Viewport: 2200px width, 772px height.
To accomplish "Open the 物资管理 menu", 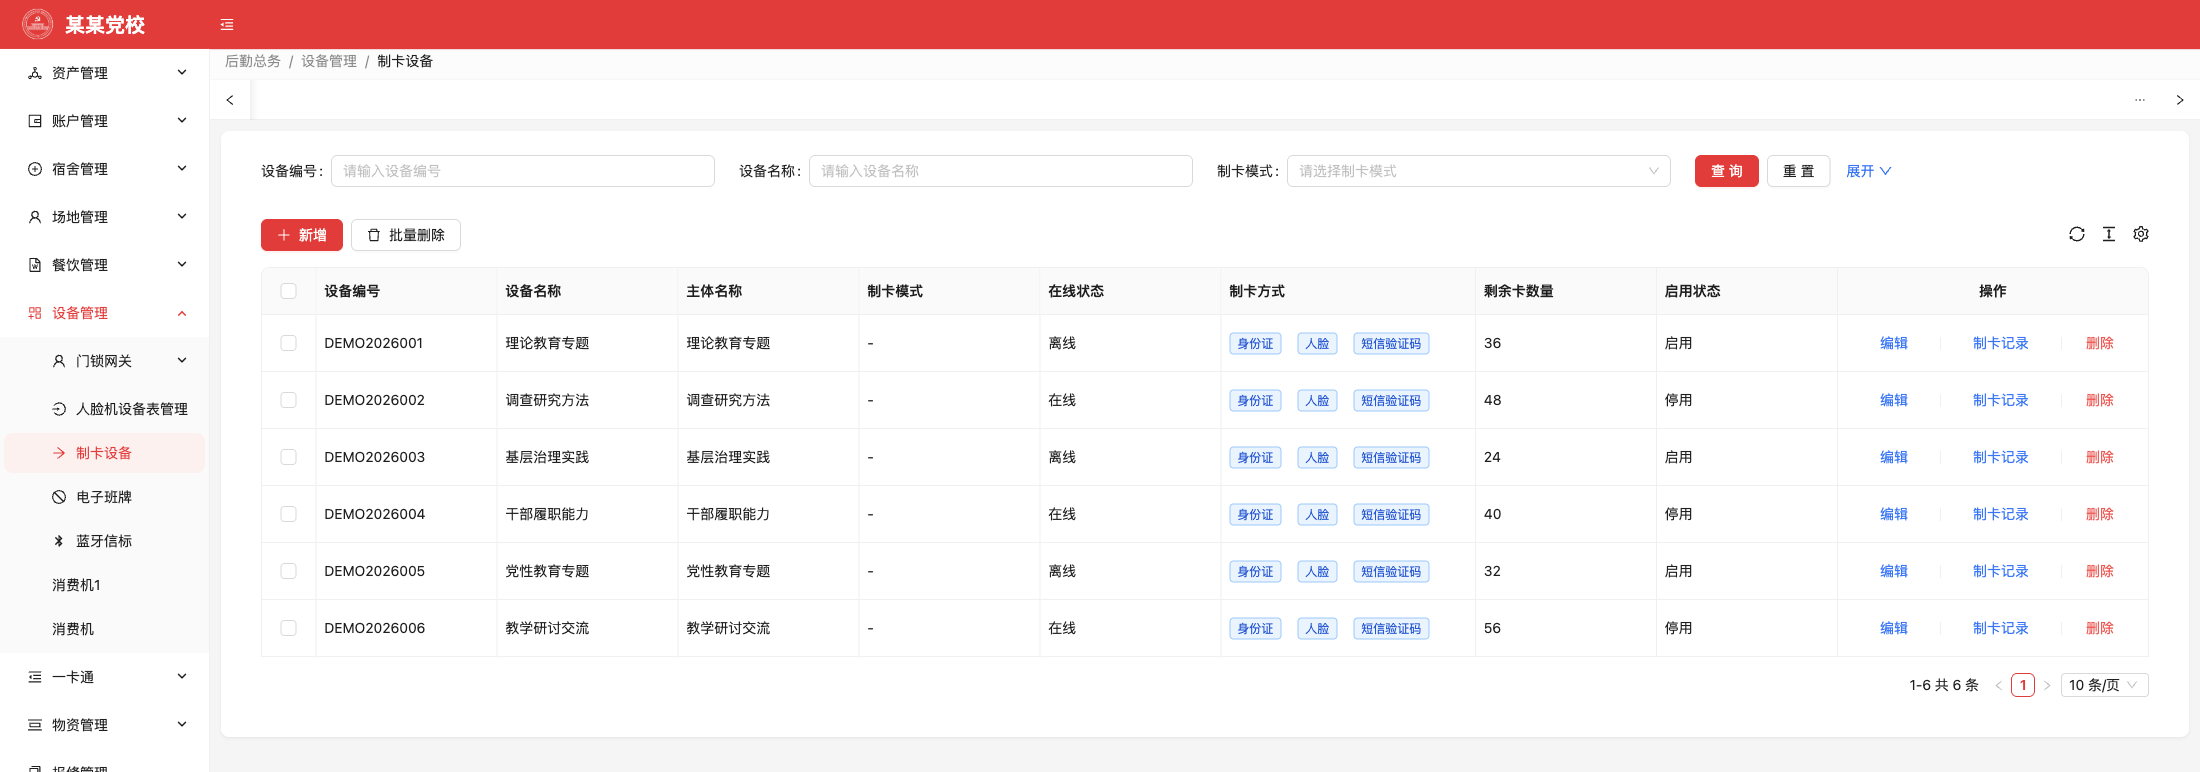I will [104, 725].
